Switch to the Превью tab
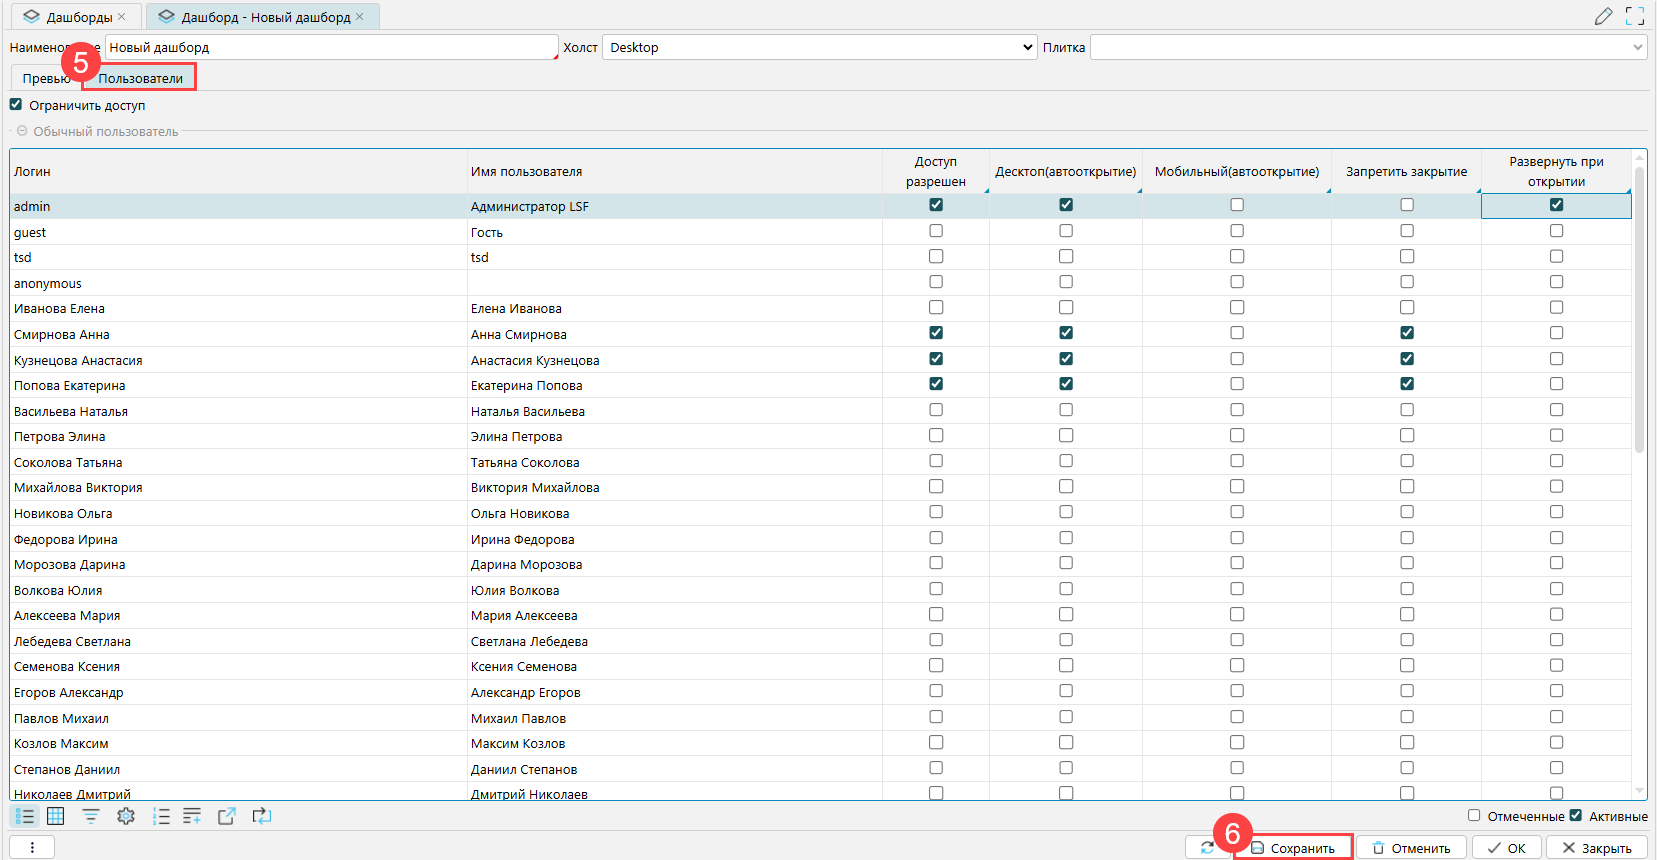Image resolution: width=1657 pixels, height=860 pixels. point(46,78)
